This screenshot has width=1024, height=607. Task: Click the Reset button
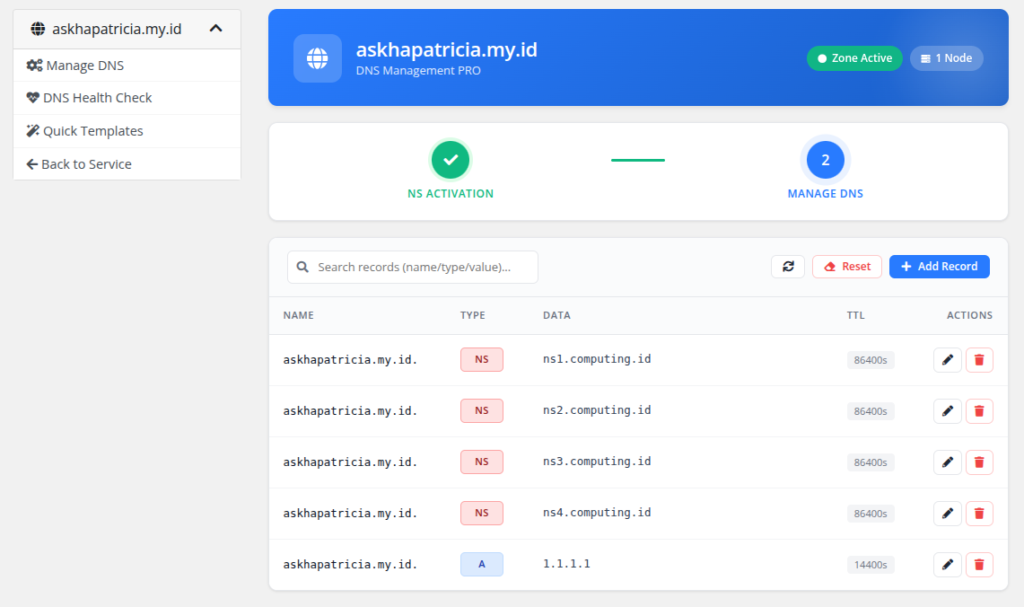point(847,267)
